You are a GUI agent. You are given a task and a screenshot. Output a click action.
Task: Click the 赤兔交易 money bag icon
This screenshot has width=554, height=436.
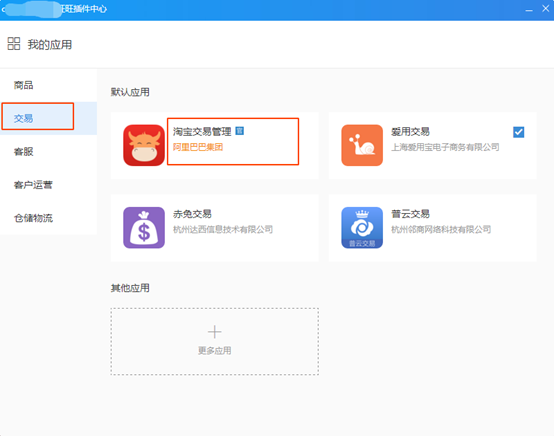click(x=144, y=228)
